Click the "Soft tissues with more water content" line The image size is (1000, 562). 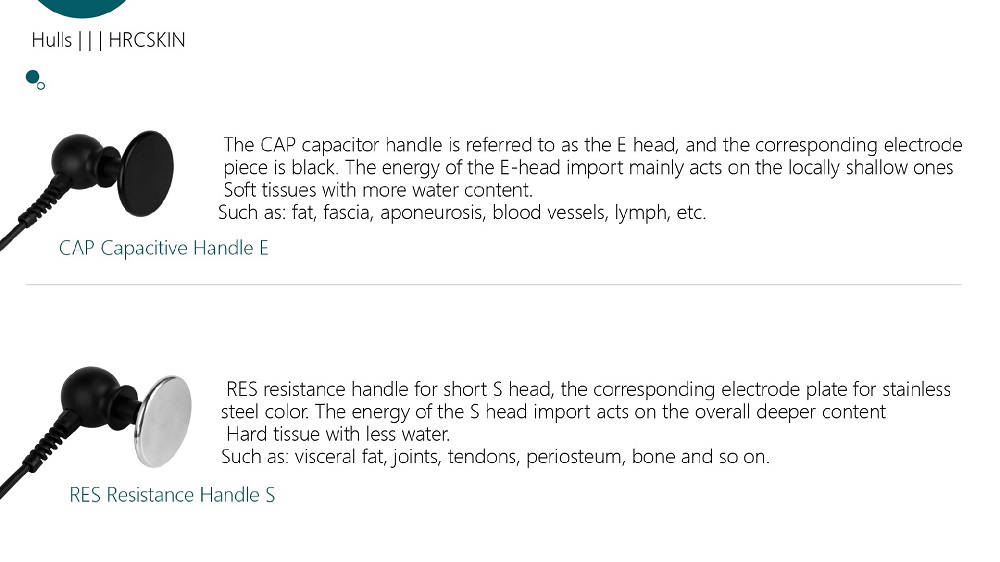coord(378,190)
